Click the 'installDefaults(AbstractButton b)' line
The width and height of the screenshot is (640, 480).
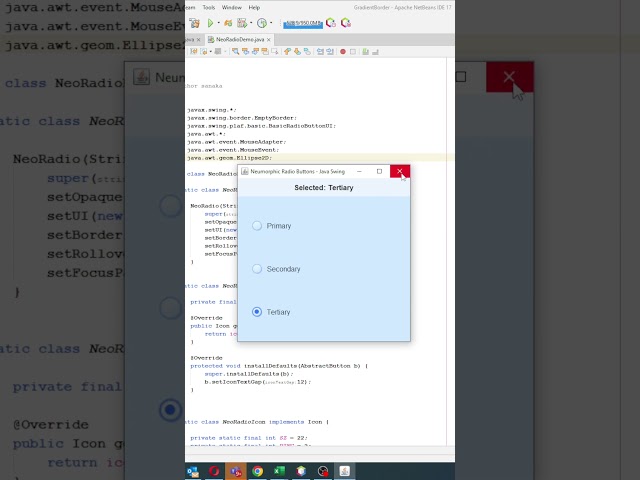(x=279, y=366)
